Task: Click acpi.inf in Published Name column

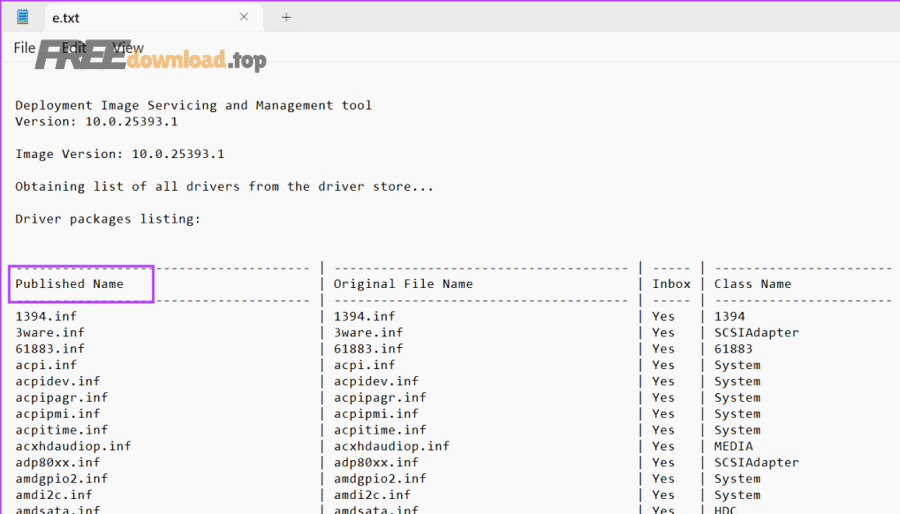Action: [46, 365]
